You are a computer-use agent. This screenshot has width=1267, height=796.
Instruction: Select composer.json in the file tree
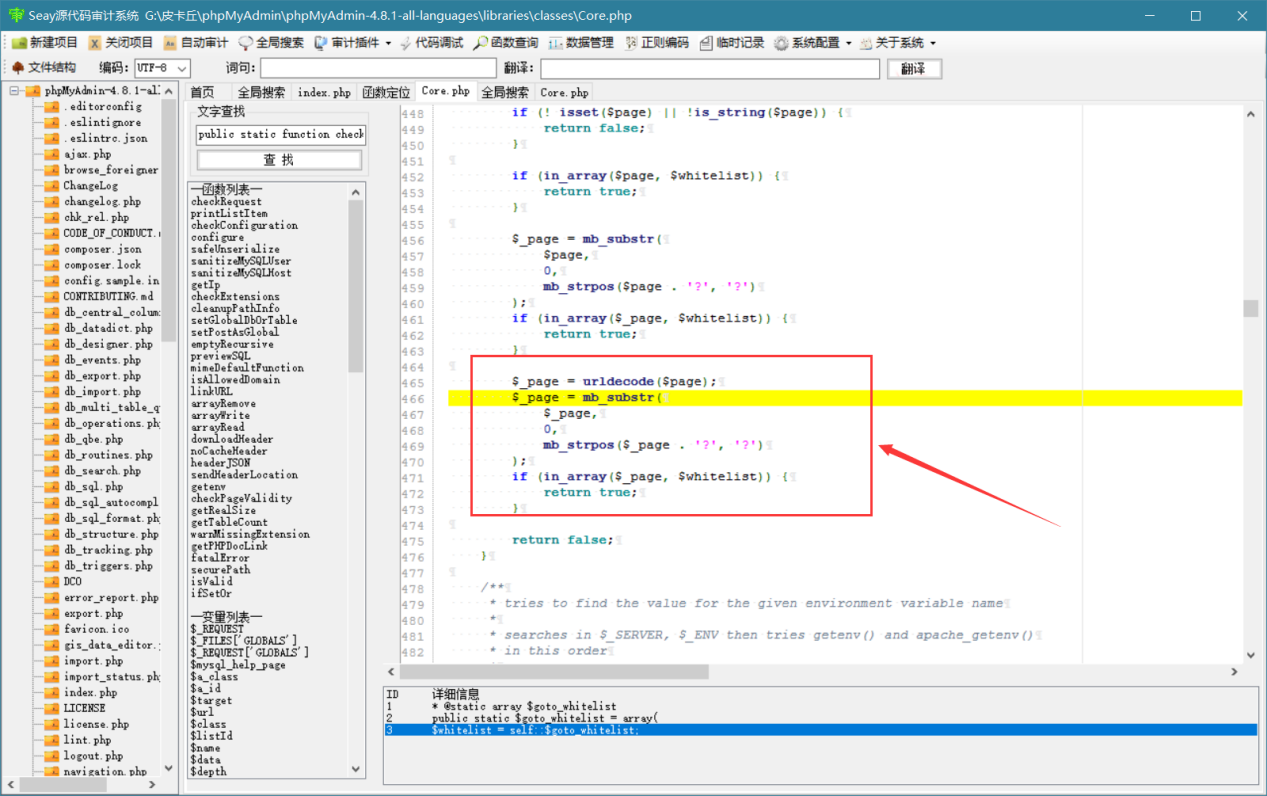[102, 249]
